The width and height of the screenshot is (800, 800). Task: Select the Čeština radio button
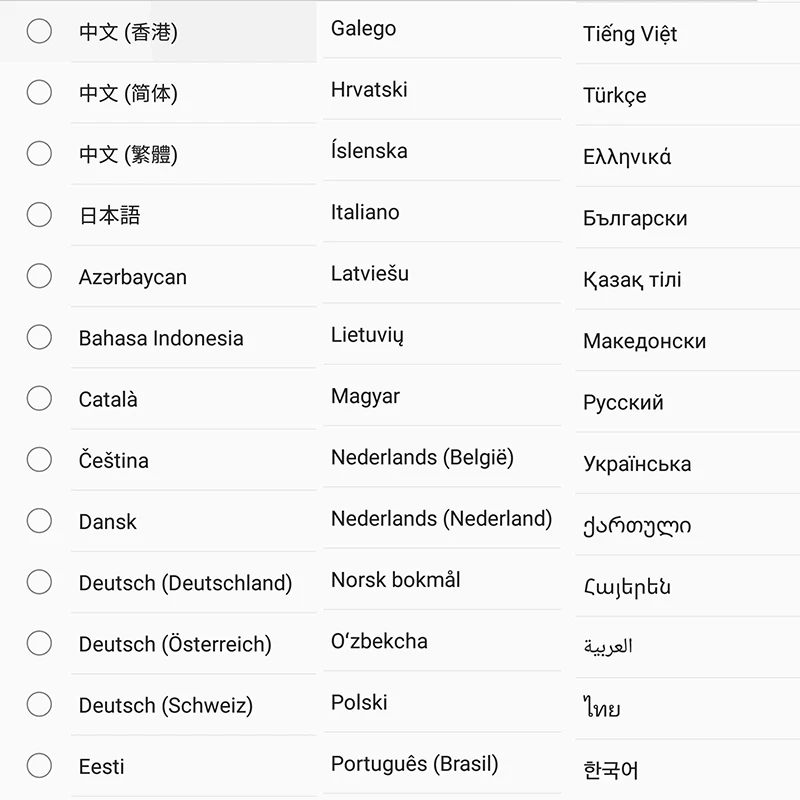(x=39, y=460)
